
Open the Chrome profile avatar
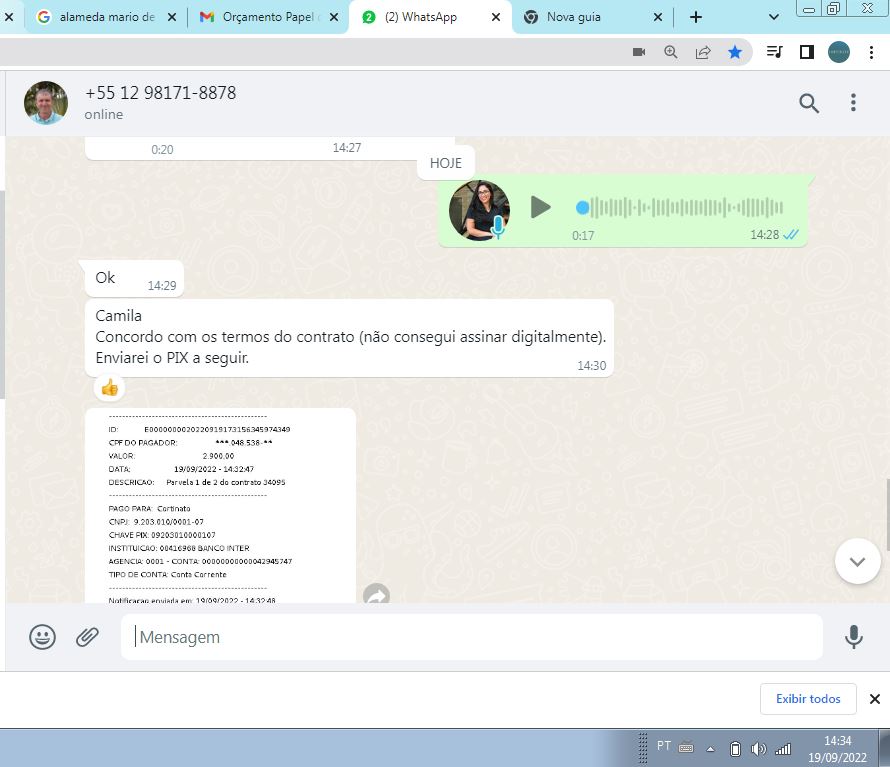tap(839, 52)
